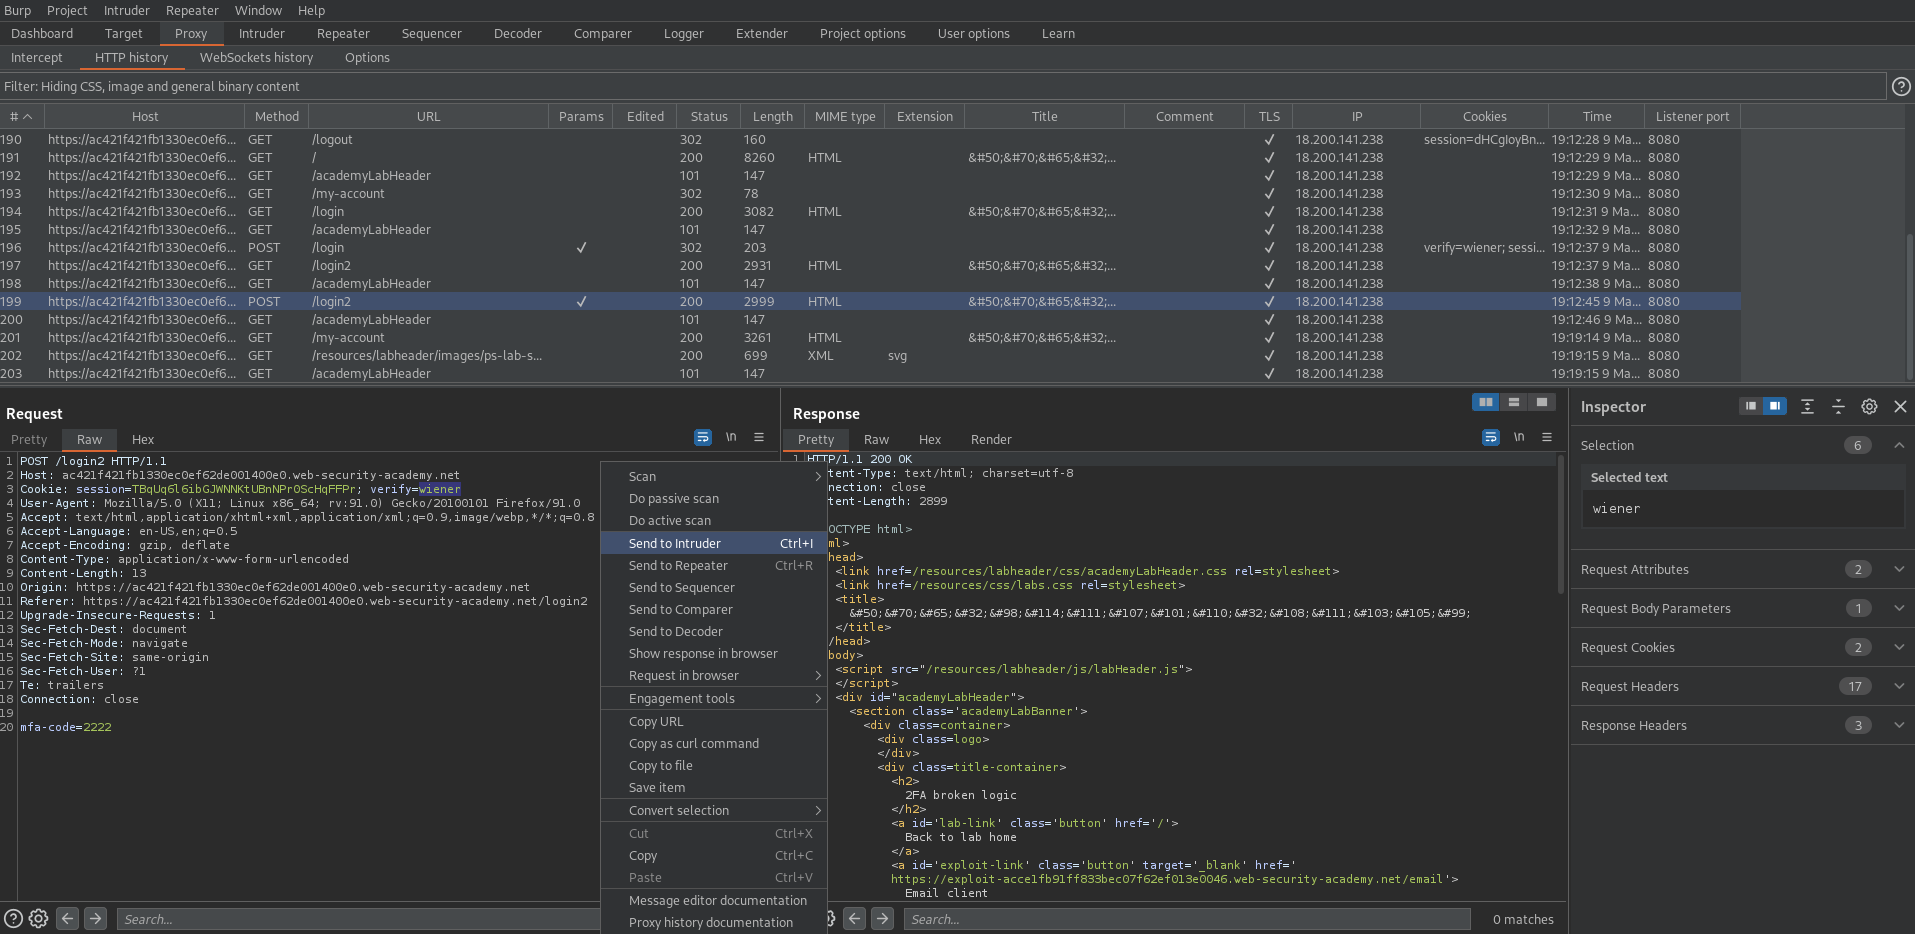
Task: Switch Response view to Render
Action: pos(991,439)
